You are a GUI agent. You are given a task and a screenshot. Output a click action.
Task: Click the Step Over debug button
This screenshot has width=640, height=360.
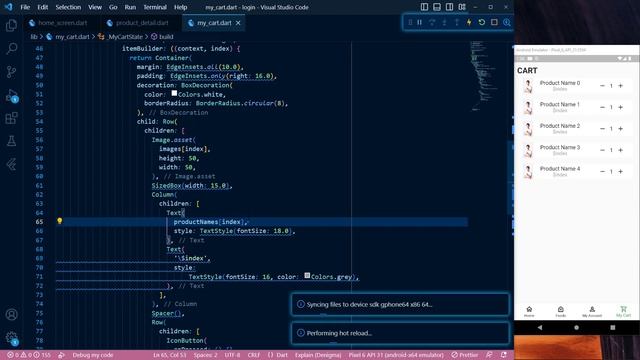432,22
